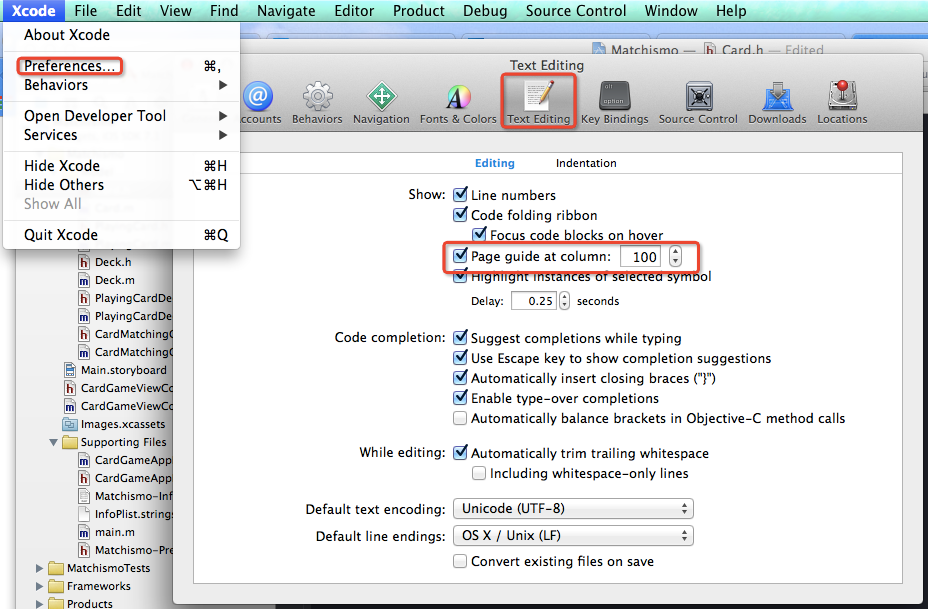Enable Including whitespace-only lines
Image resolution: width=928 pixels, height=609 pixels.
point(479,473)
